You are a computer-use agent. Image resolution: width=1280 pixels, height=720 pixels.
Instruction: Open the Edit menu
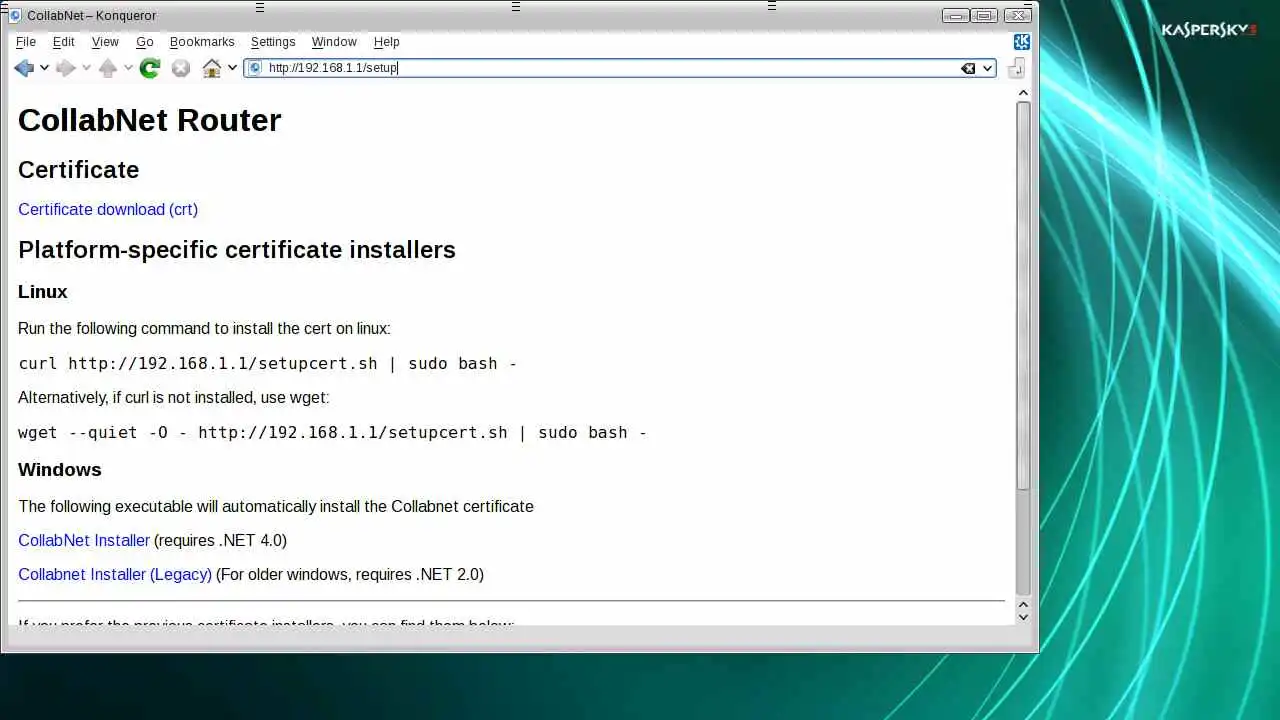[x=64, y=42]
